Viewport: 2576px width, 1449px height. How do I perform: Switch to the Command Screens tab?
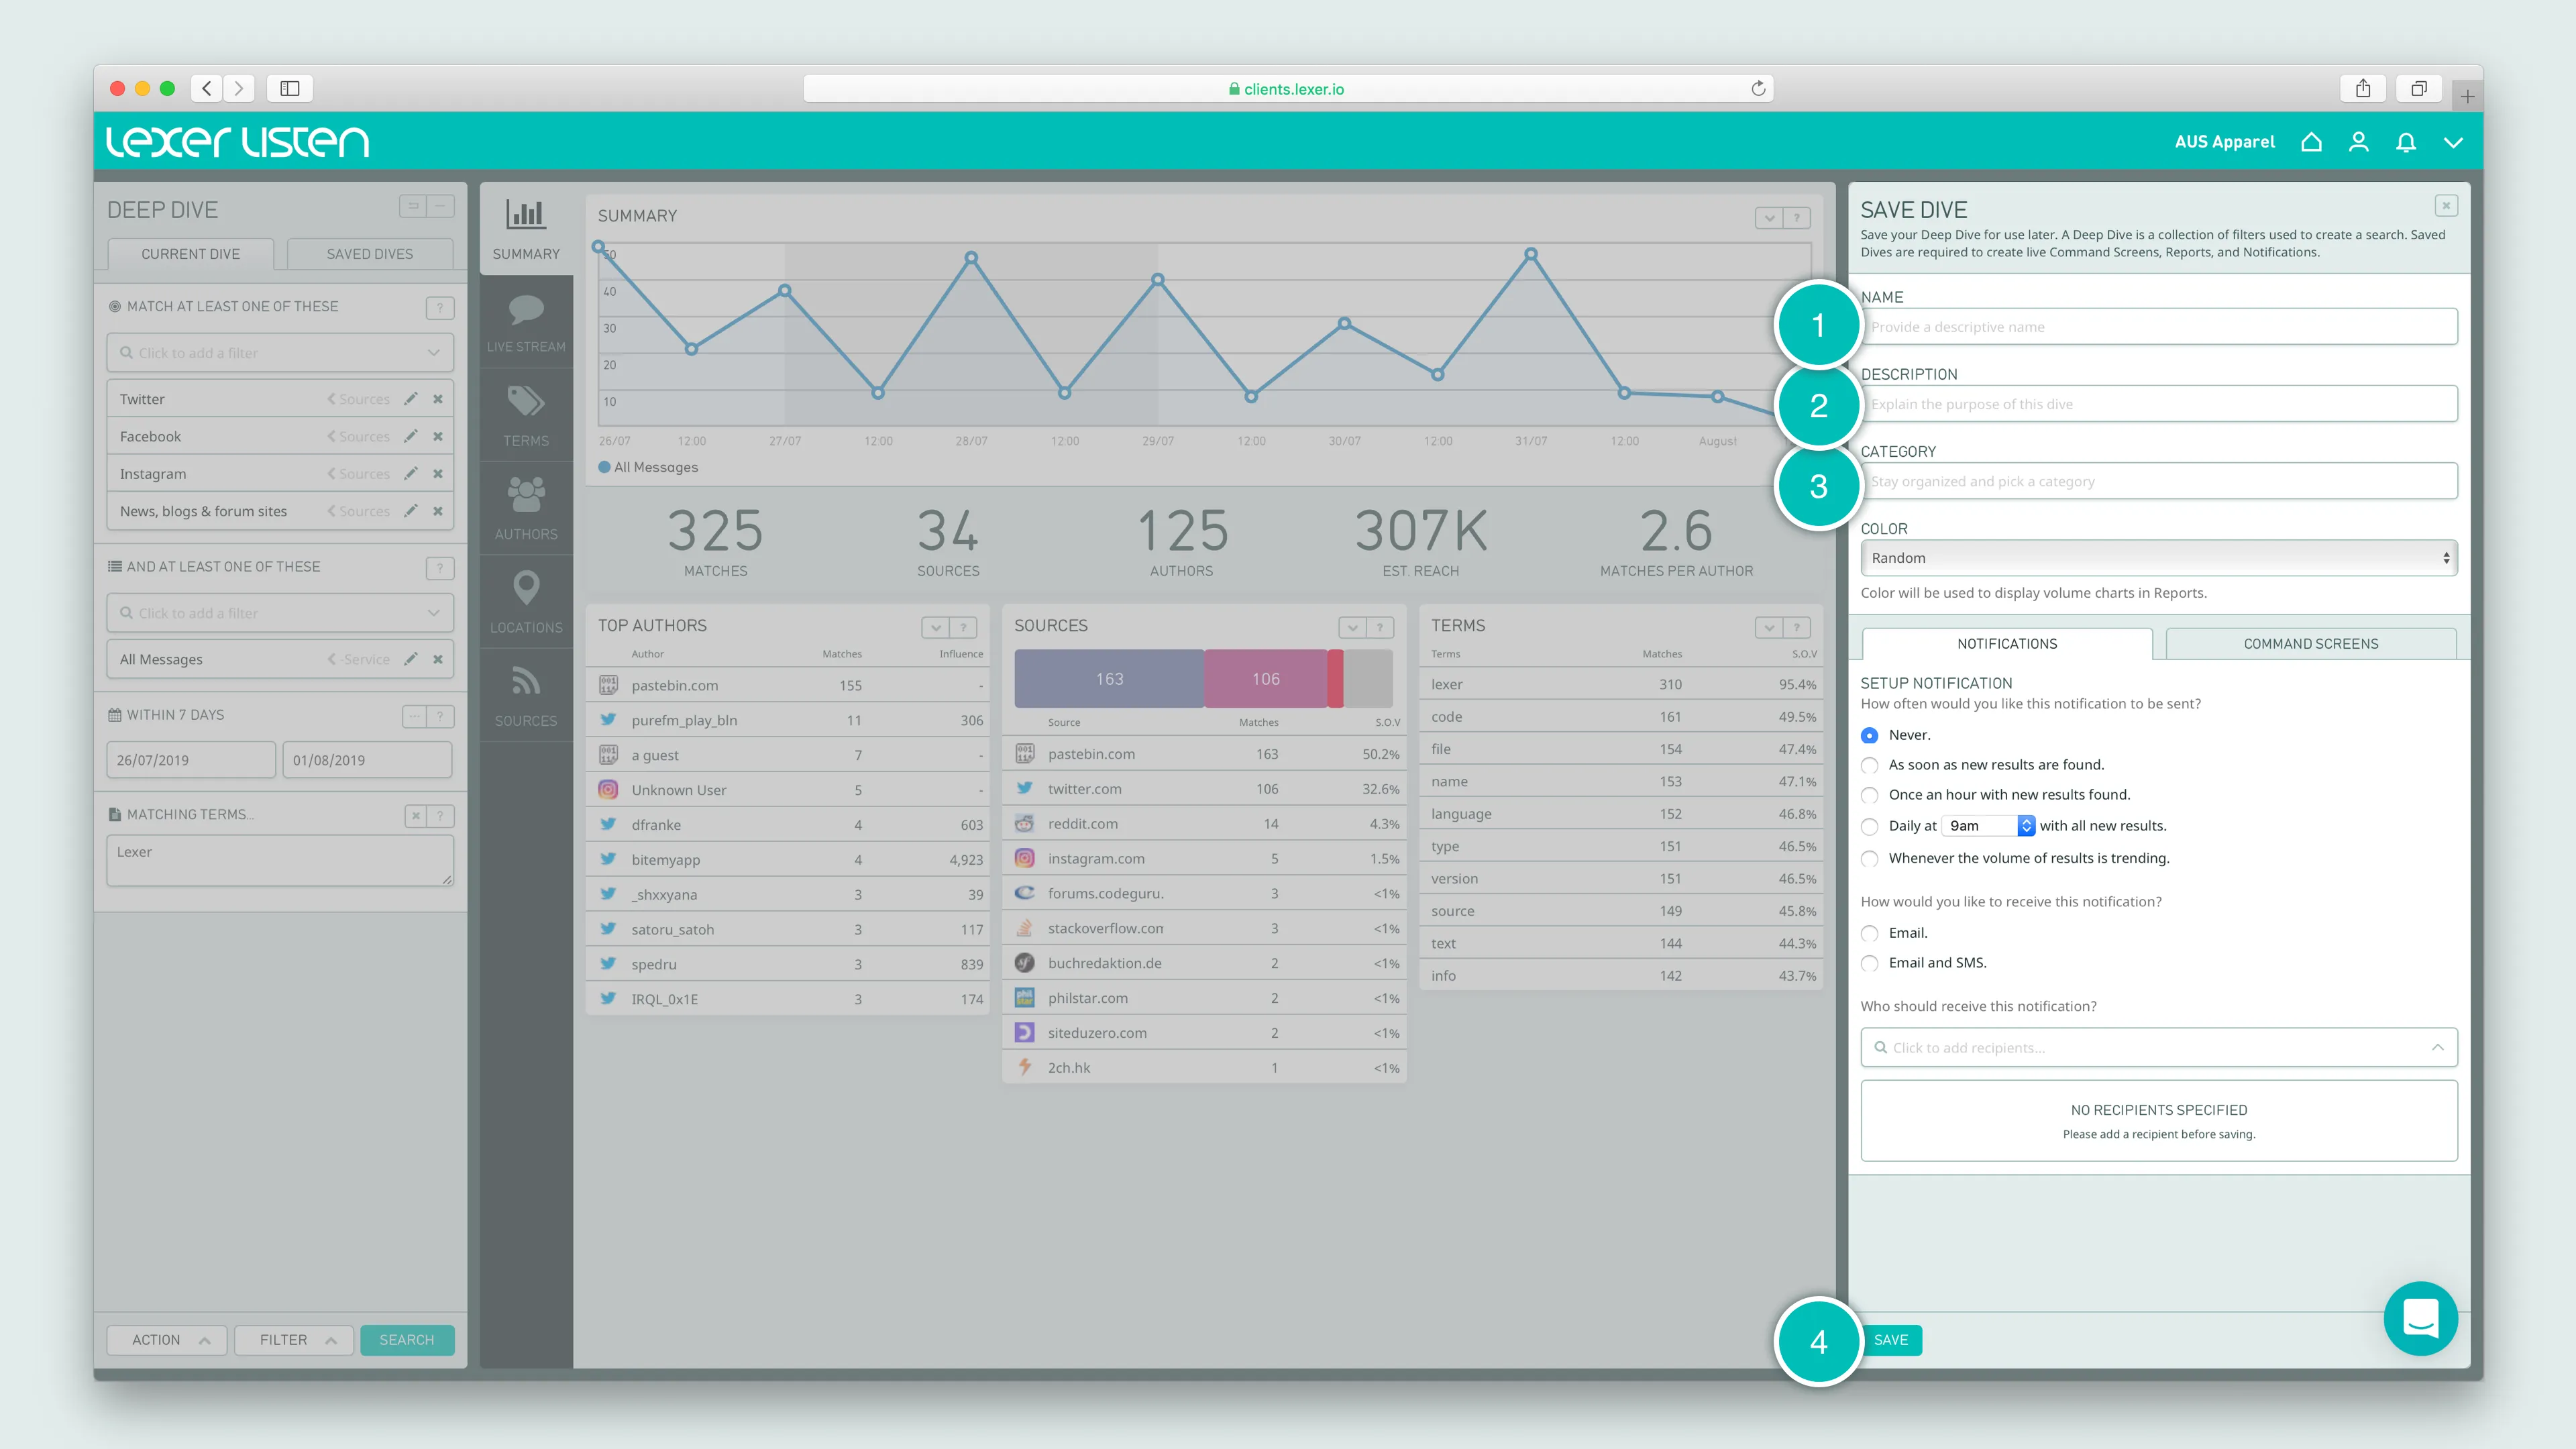pos(2310,644)
